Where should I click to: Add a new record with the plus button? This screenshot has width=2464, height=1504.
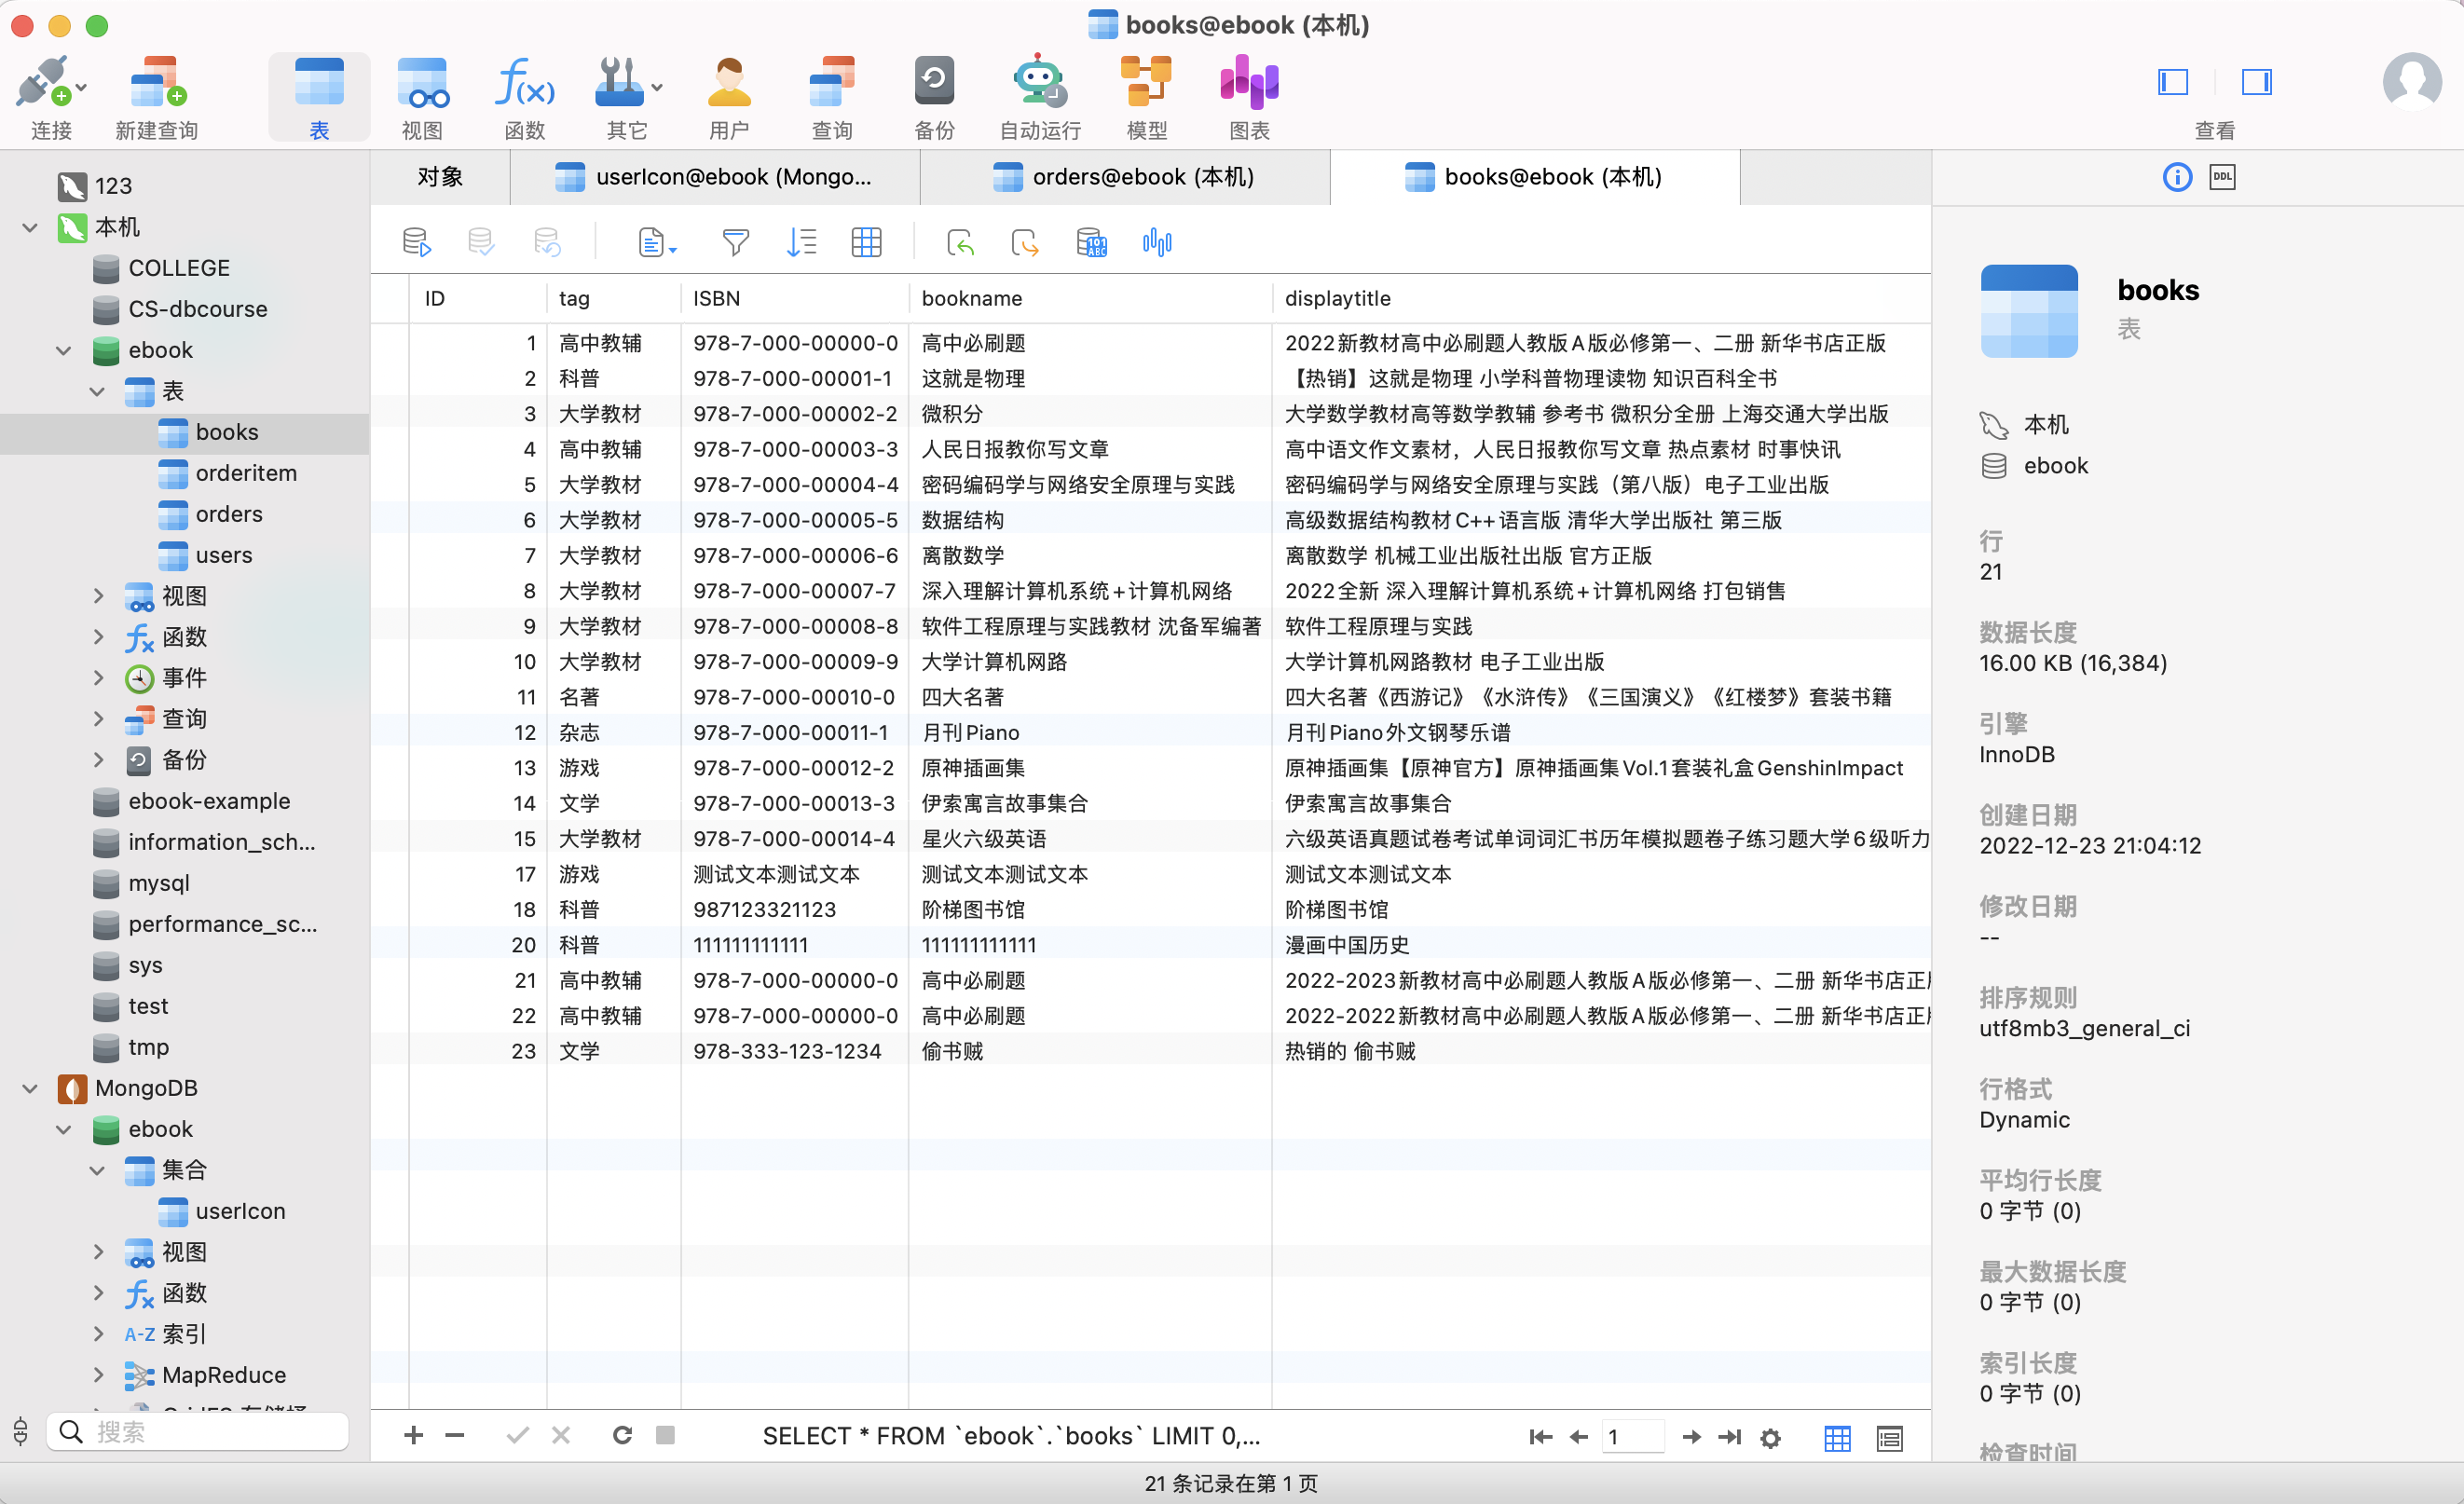(x=412, y=1435)
